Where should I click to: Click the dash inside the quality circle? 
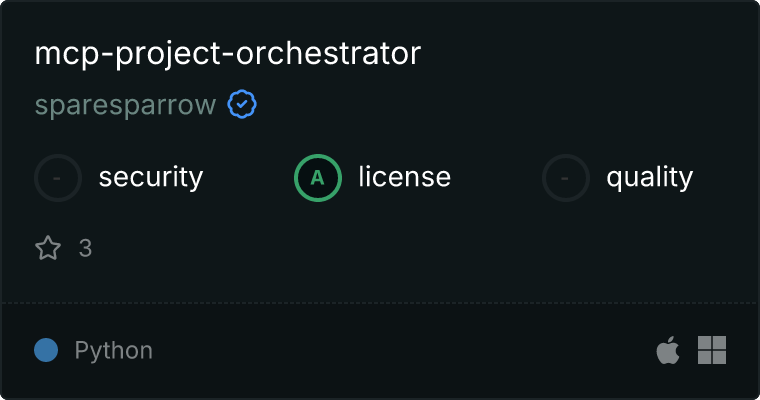pyautogui.click(x=564, y=178)
